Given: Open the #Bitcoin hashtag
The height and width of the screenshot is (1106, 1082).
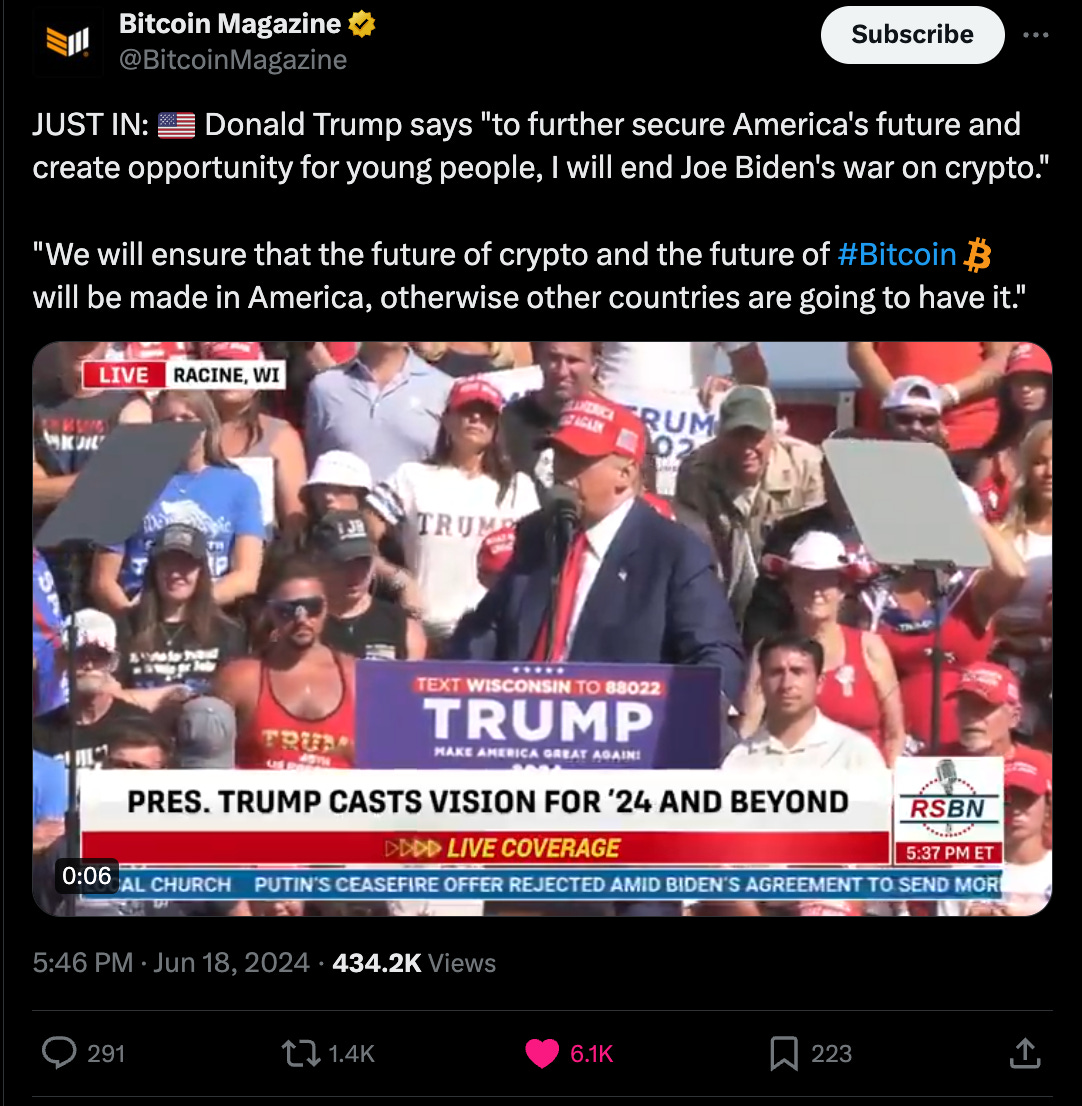Looking at the screenshot, I should coord(896,254).
